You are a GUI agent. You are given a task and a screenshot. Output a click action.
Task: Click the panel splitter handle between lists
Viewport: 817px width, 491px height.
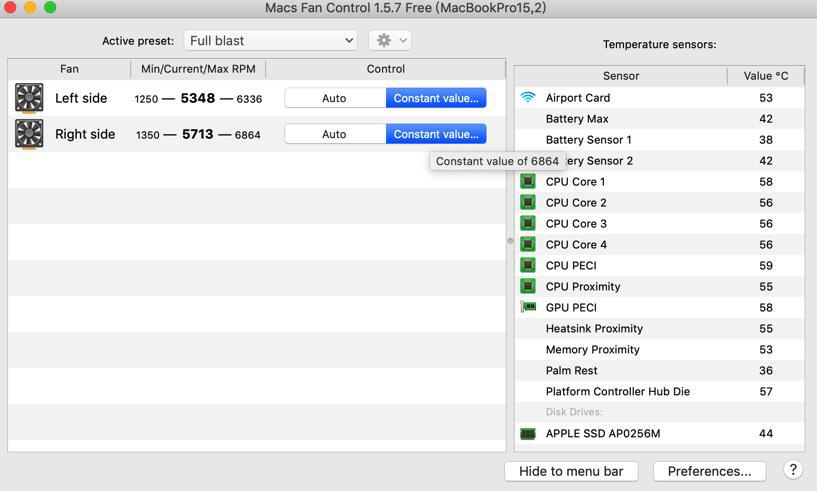[510, 241]
